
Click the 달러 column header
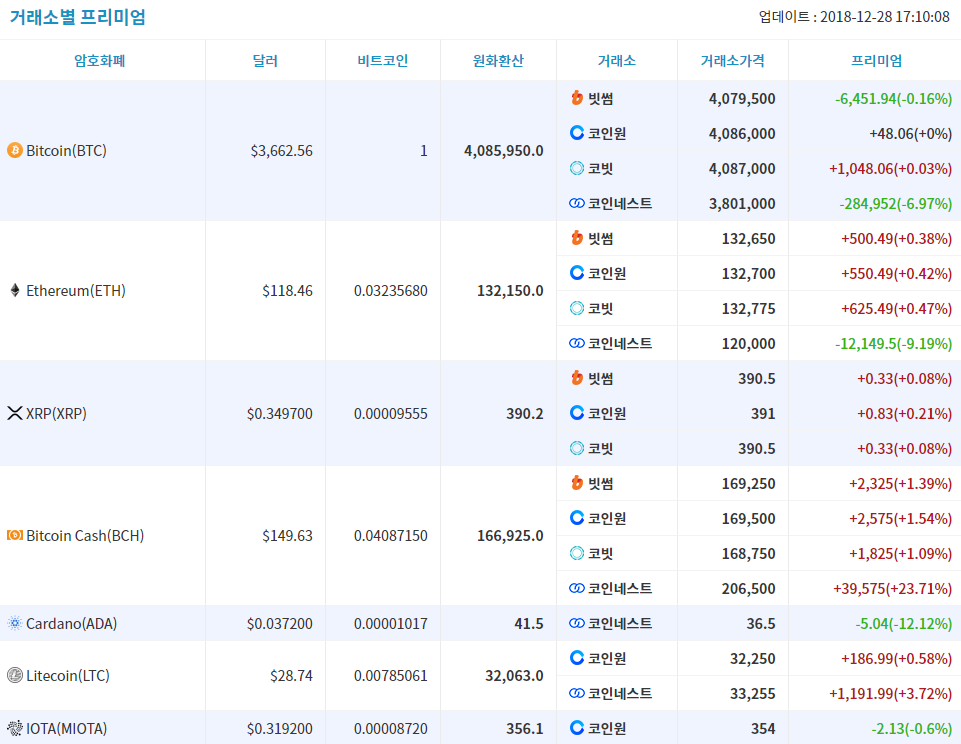pyautogui.click(x=265, y=61)
